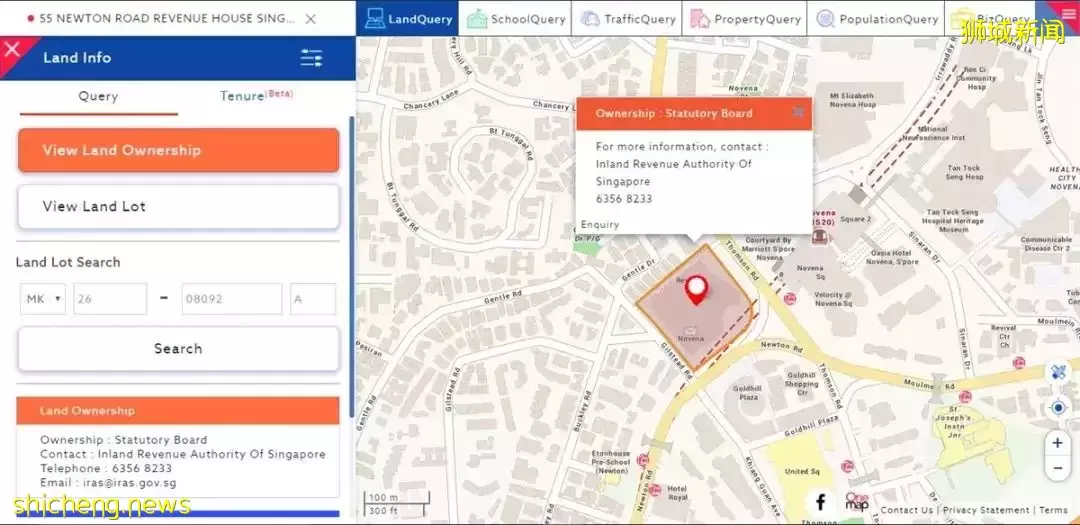The image size is (1080, 525).
Task: Switch to the Tenure (Beta) tab
Action: (256, 96)
